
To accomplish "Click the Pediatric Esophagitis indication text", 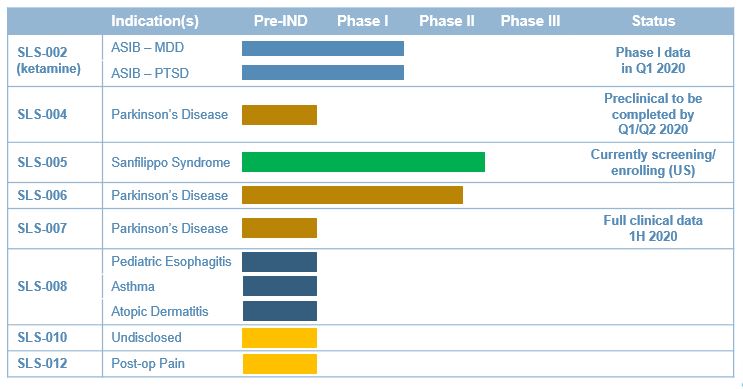I will (x=171, y=262).
